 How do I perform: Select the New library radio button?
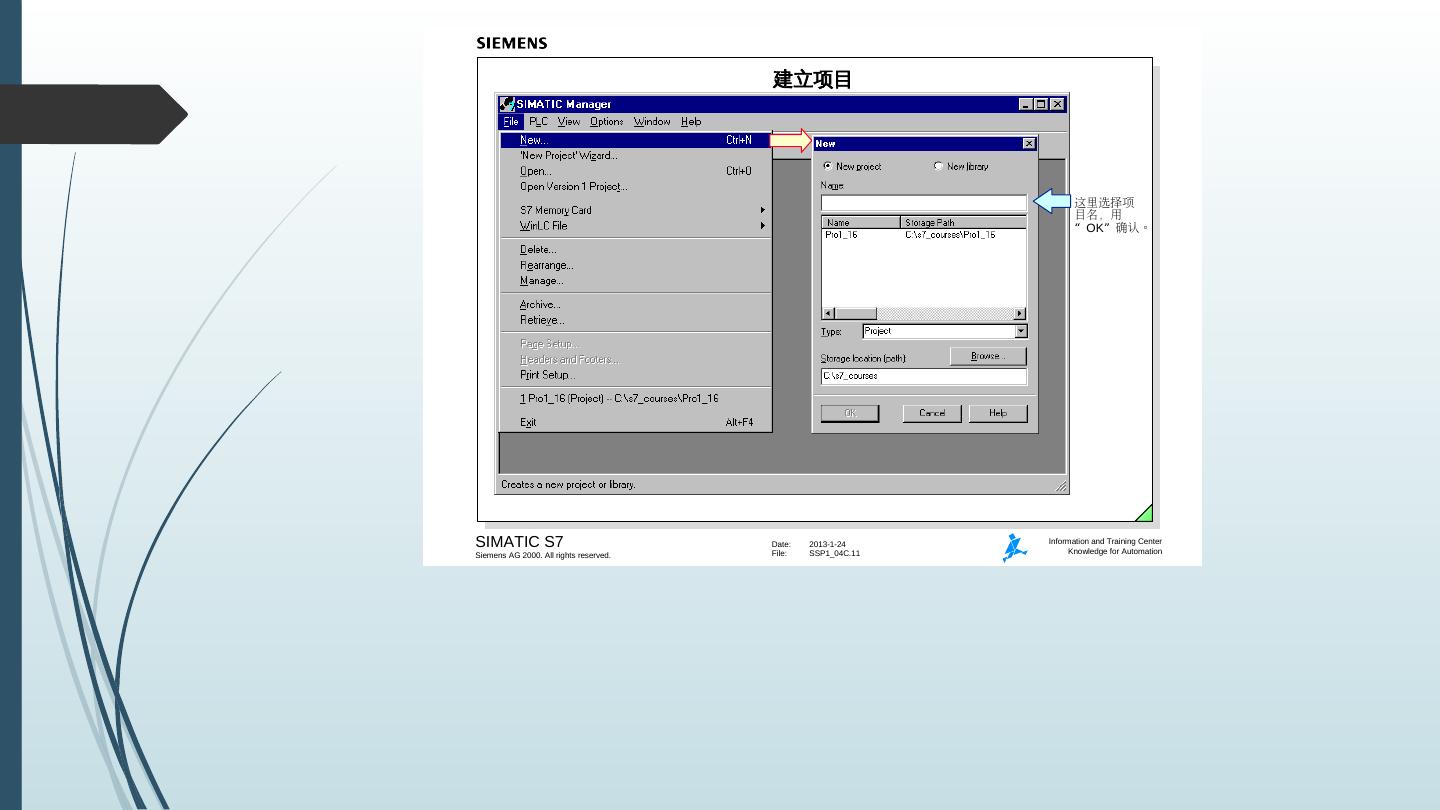coord(938,166)
